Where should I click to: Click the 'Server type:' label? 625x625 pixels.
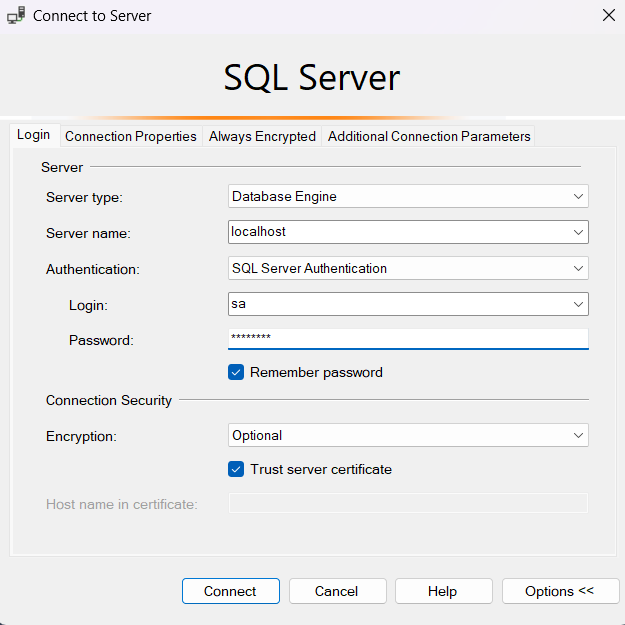point(85,197)
